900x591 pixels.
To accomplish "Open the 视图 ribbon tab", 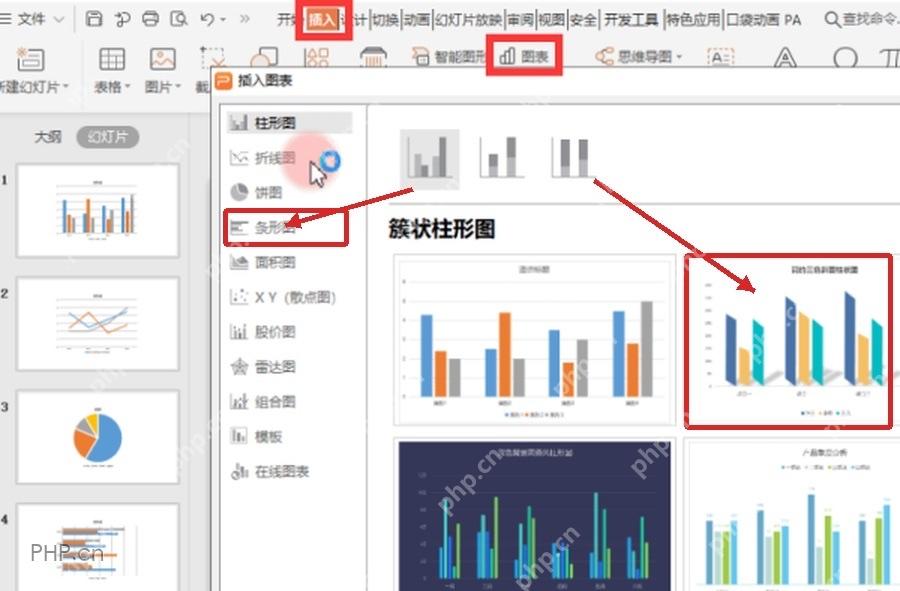I will tap(552, 20).
